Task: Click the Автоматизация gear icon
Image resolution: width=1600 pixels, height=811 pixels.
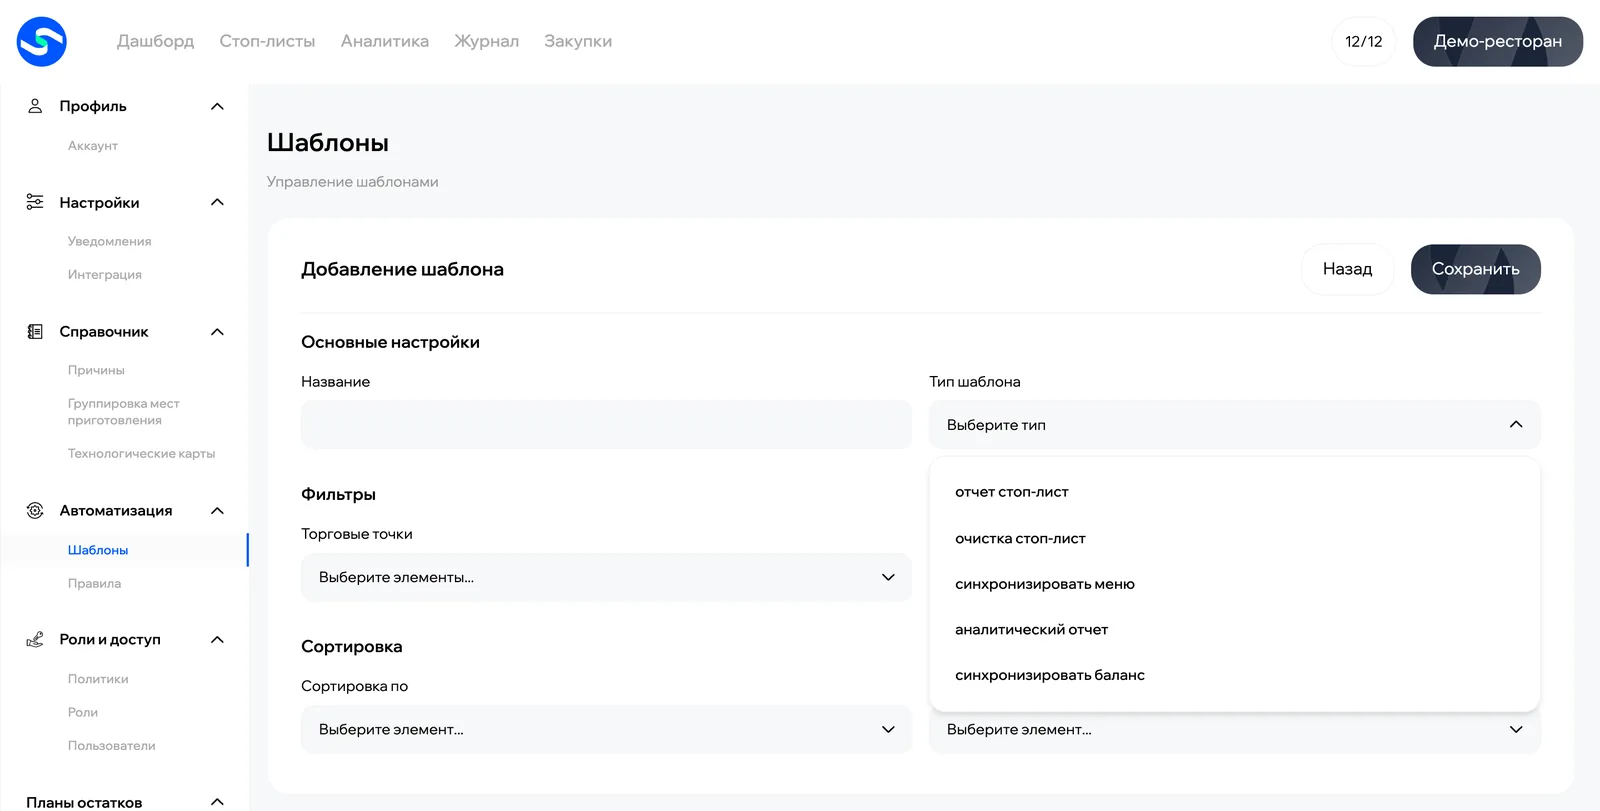Action: pos(35,511)
